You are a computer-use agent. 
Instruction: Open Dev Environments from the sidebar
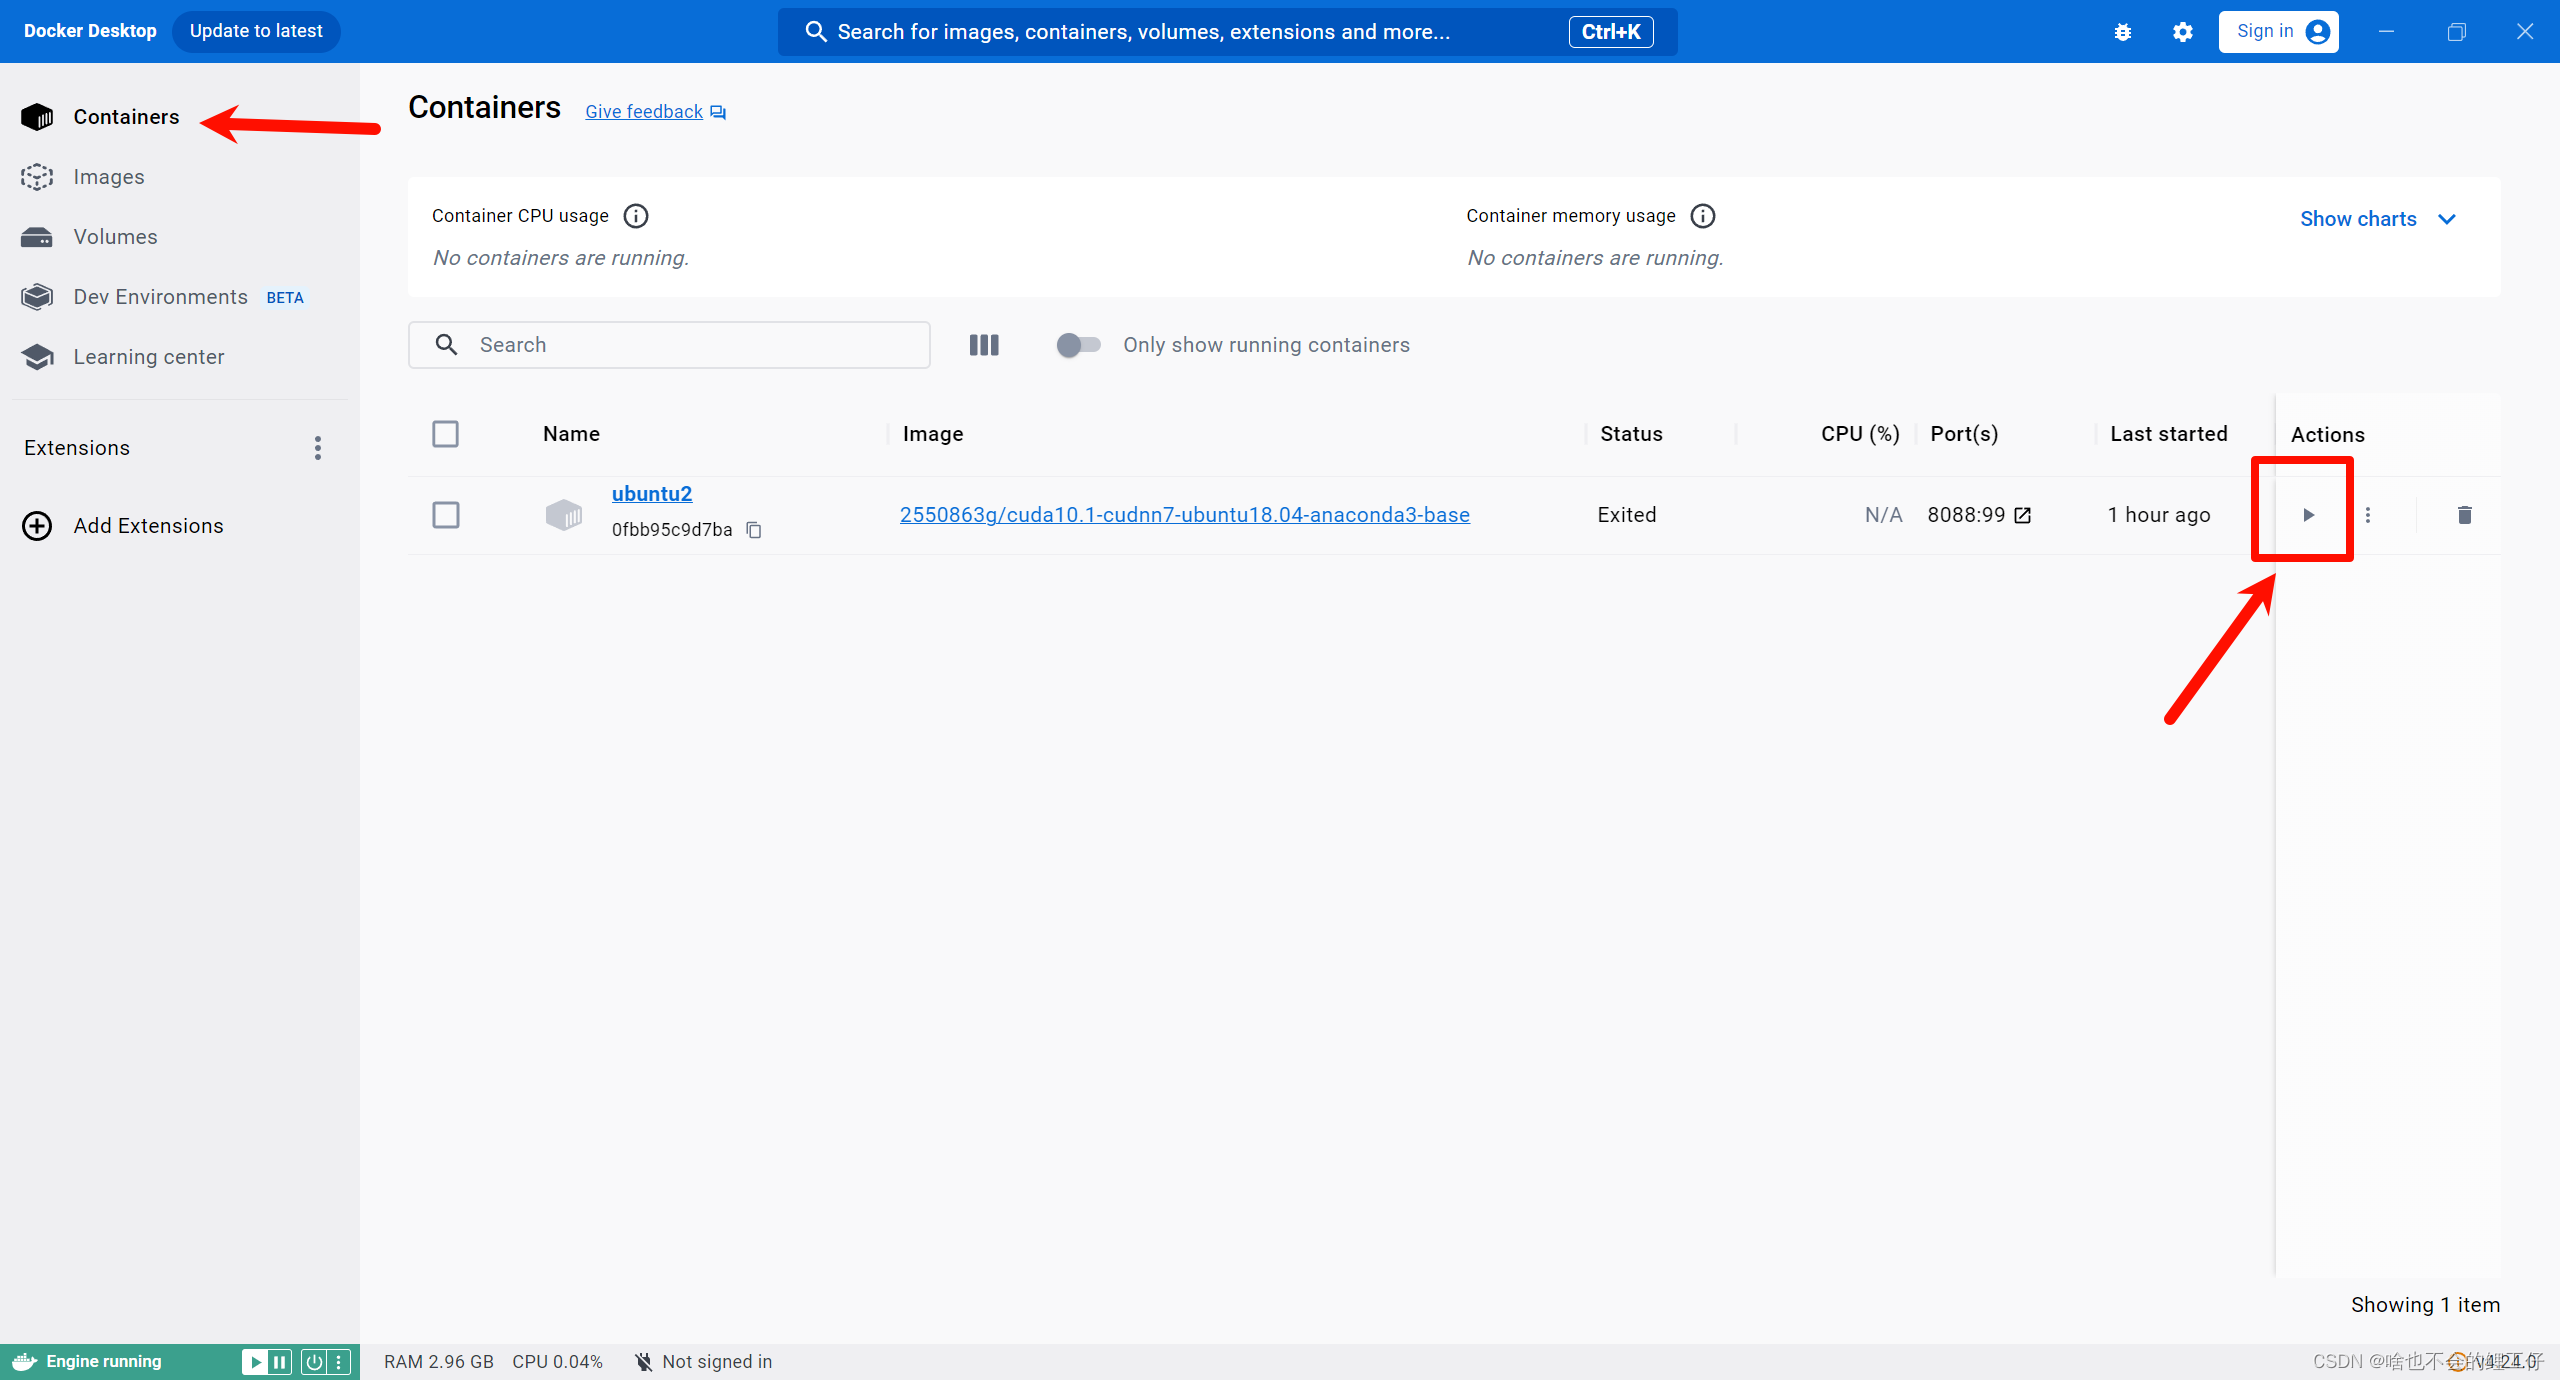click(160, 296)
